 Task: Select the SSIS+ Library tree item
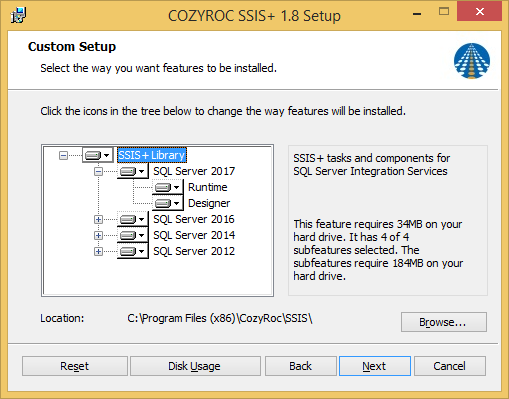152,155
